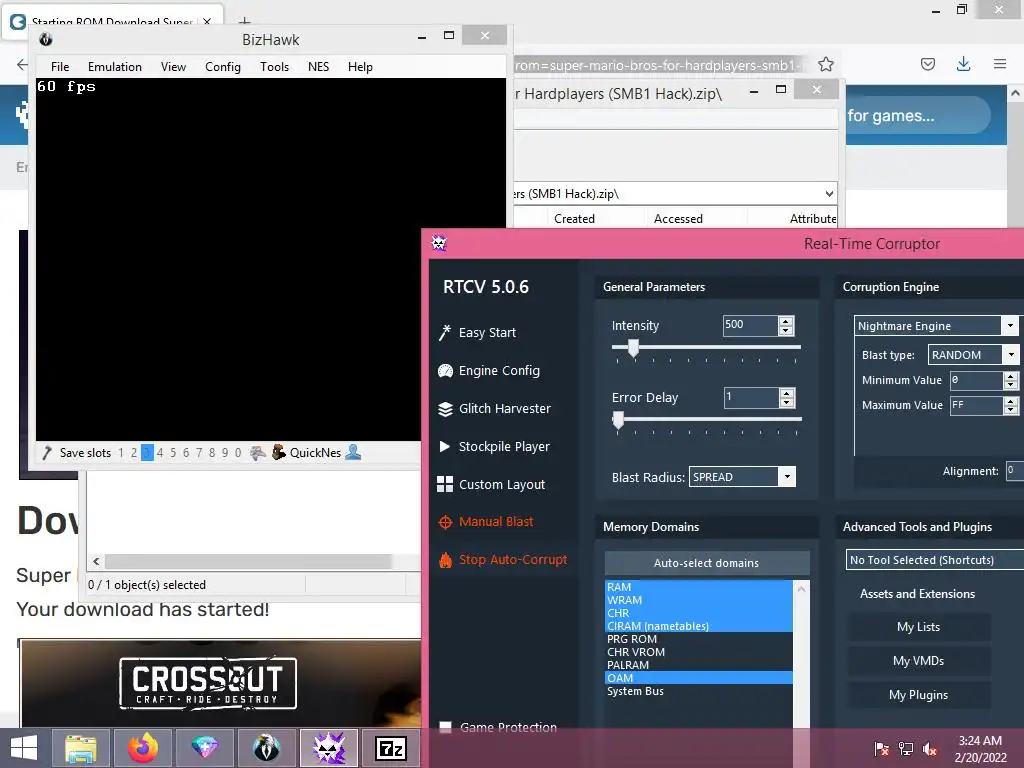Screen dimensions: 1024x768
Task: Click the QuickNes core icon in status bar
Action: coord(279,452)
